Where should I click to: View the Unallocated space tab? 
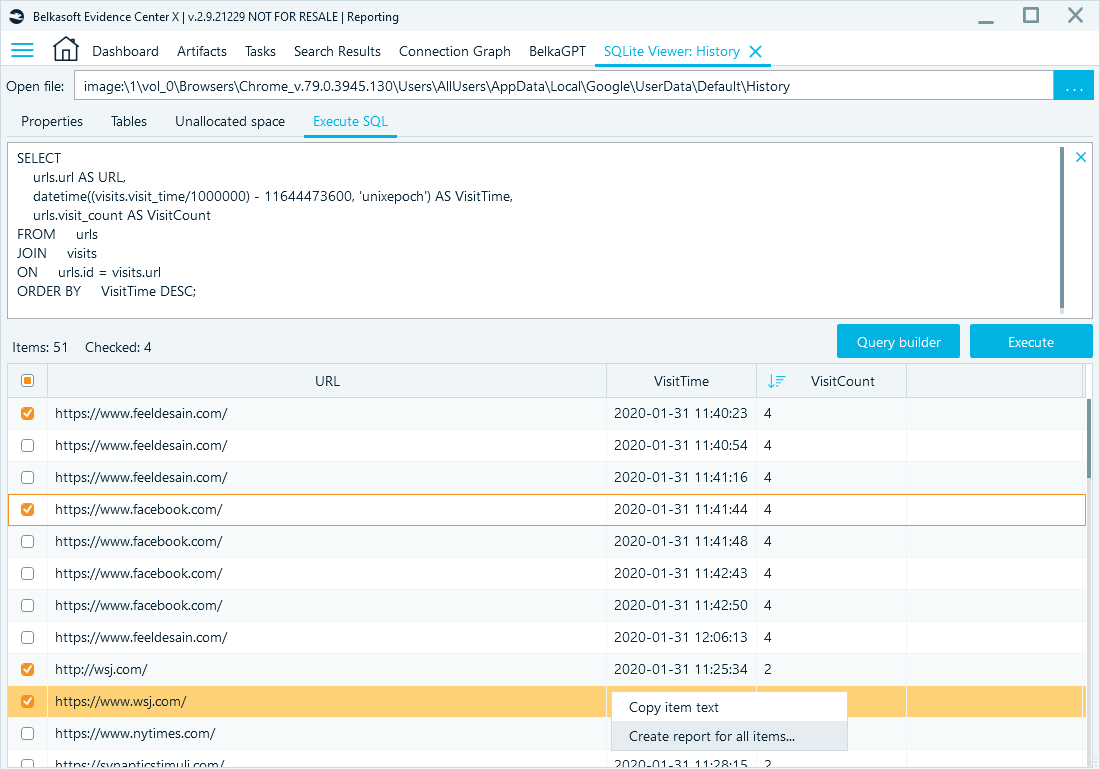(229, 121)
